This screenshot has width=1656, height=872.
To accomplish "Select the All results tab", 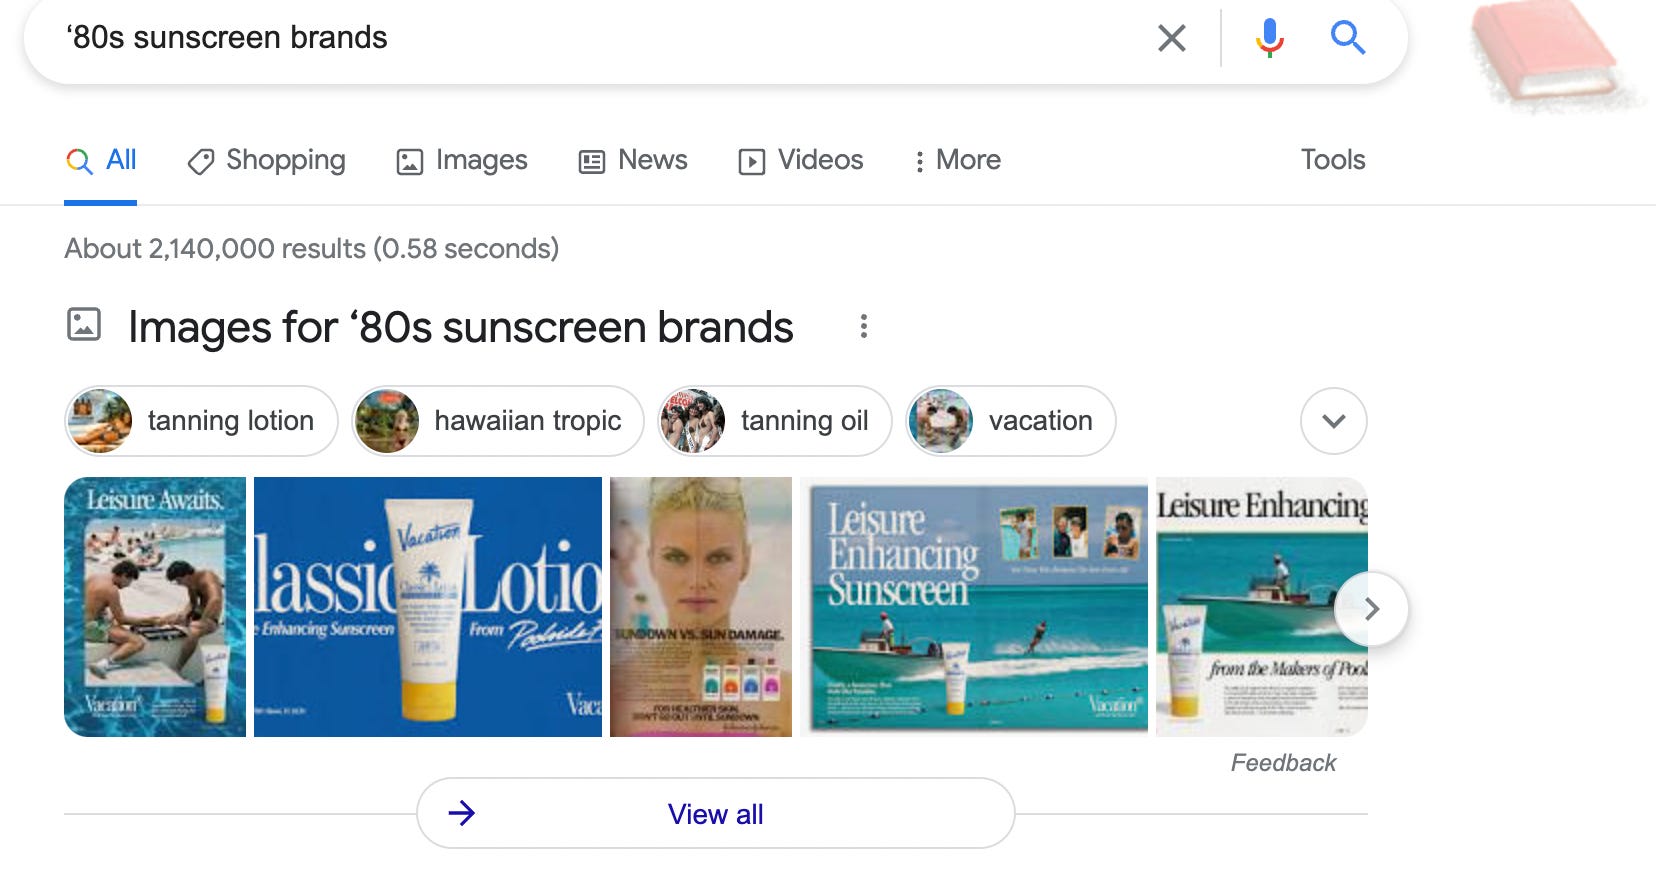I will click(100, 160).
